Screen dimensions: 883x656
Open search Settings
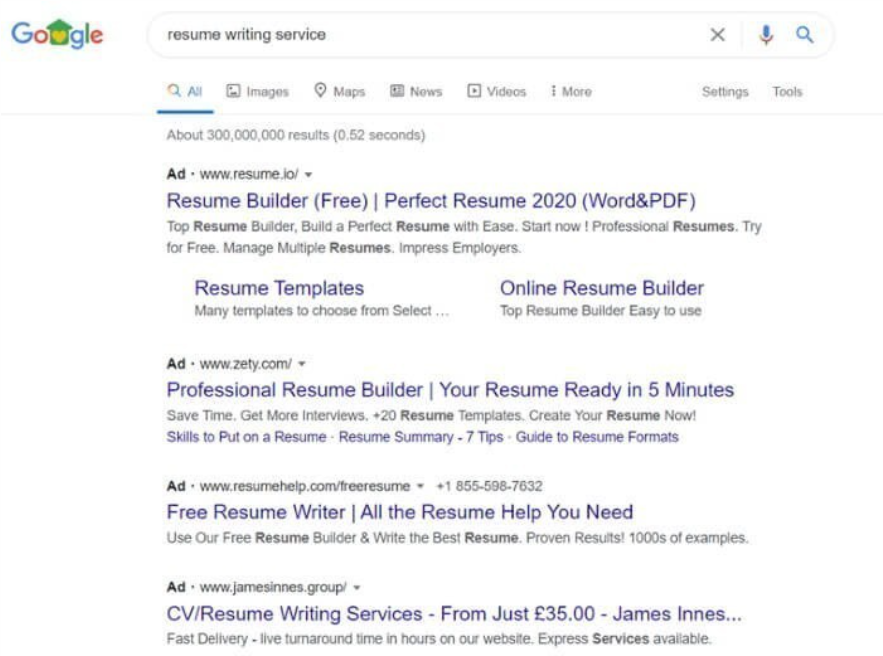(724, 91)
